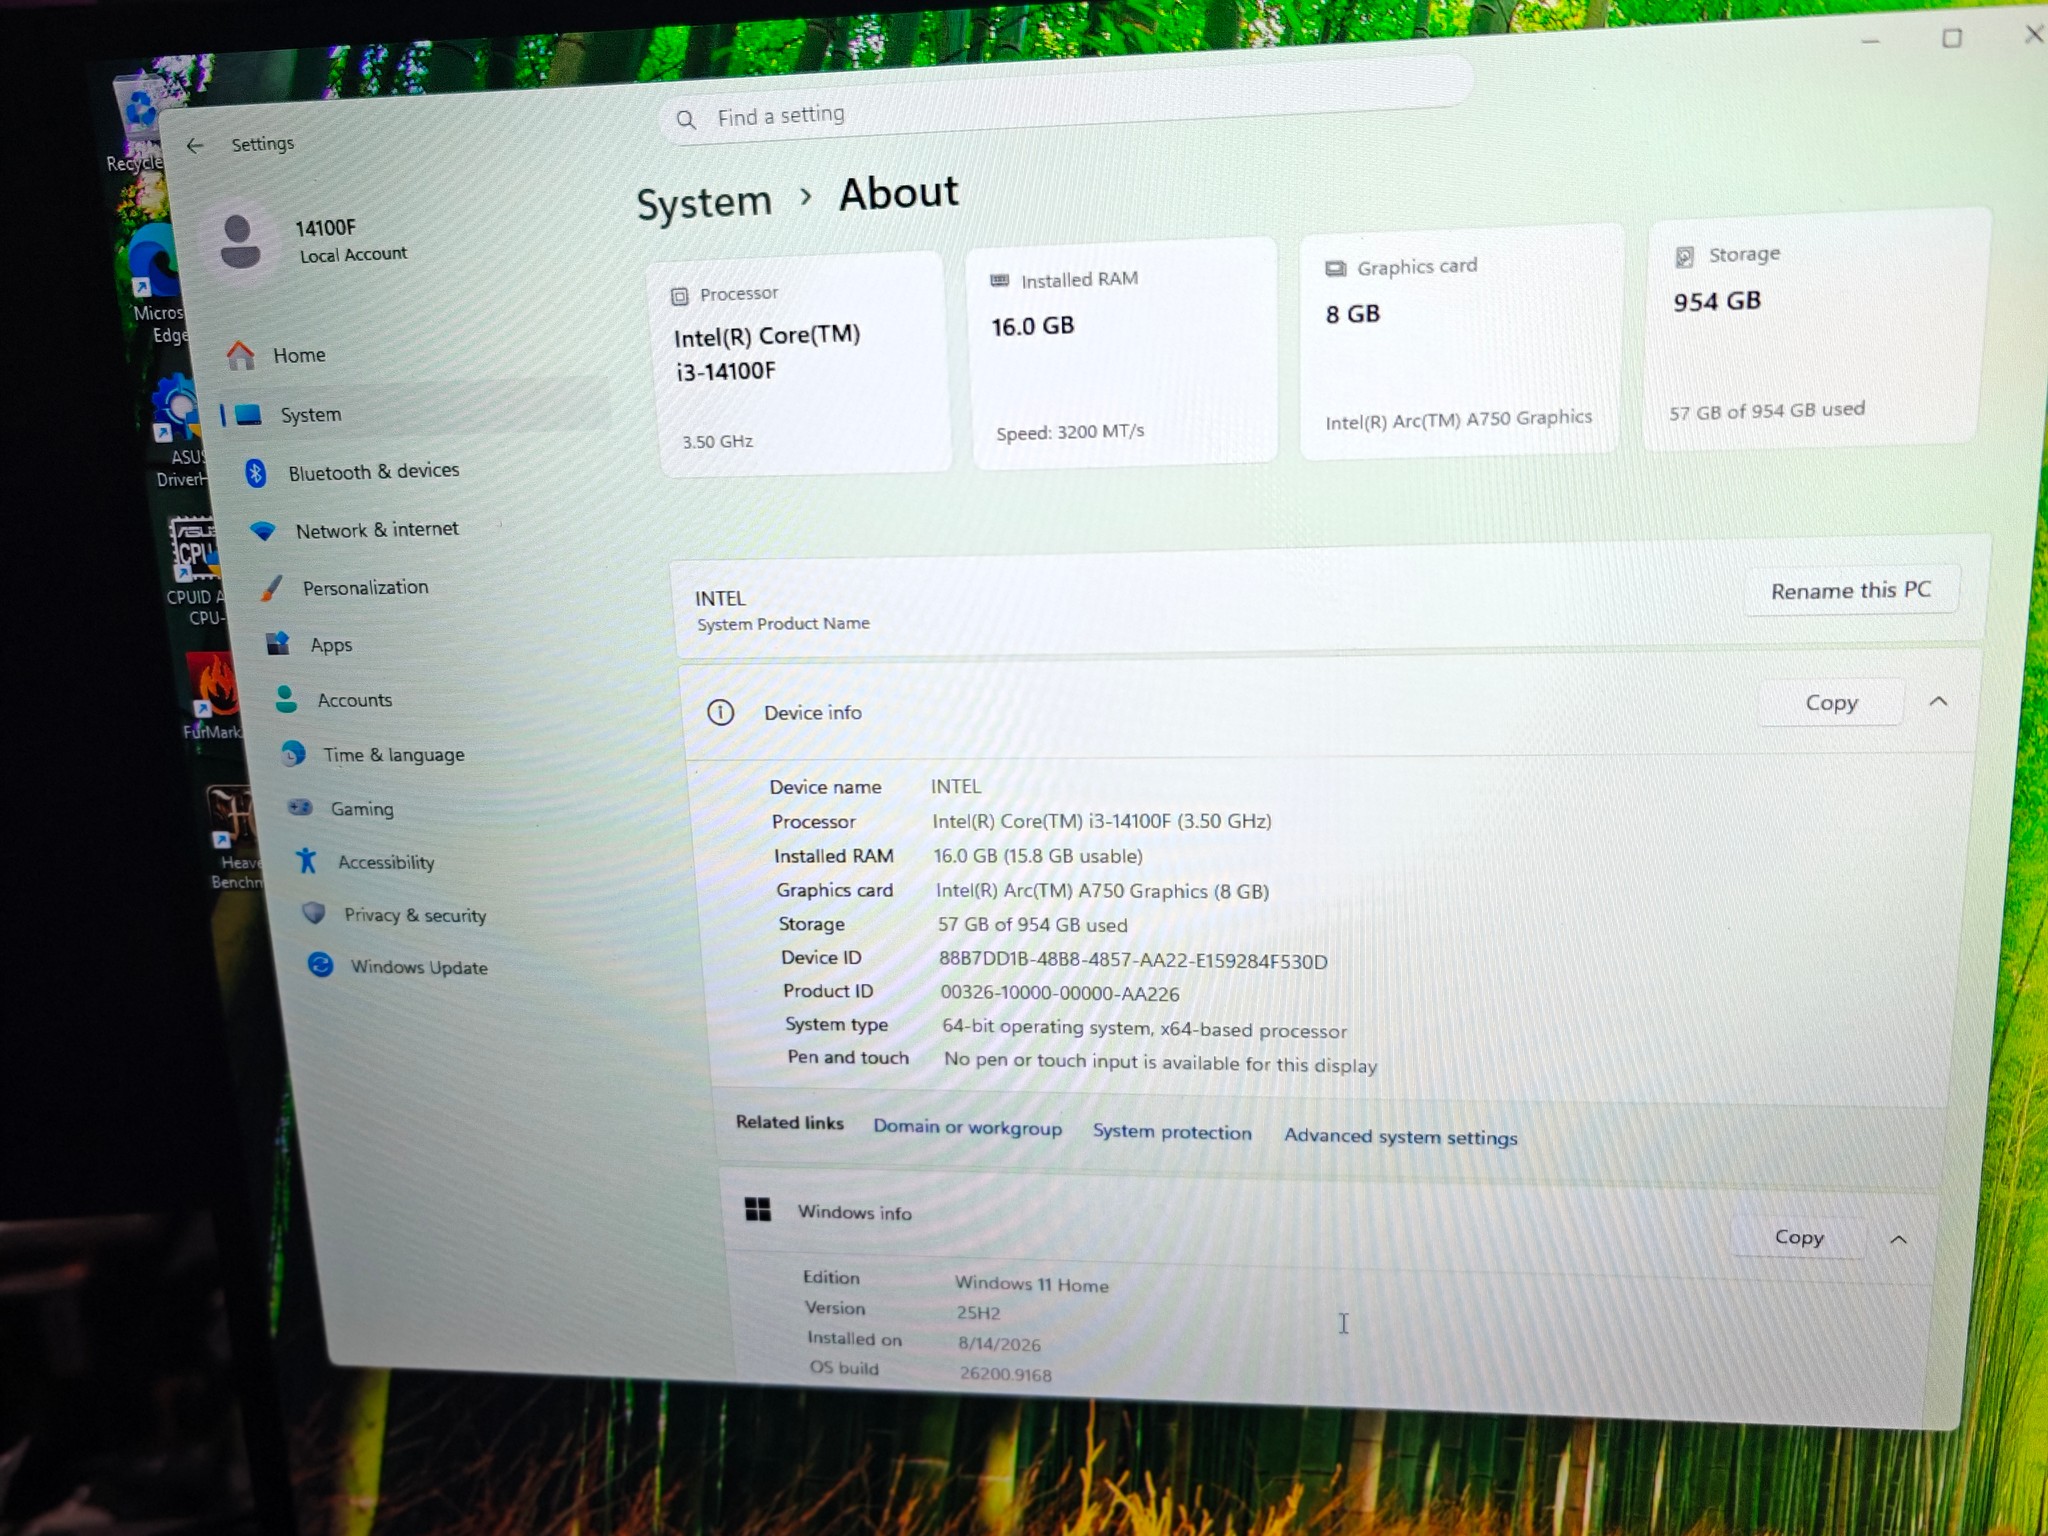
Task: Click the Windows Update sync icon
Action: 320,965
